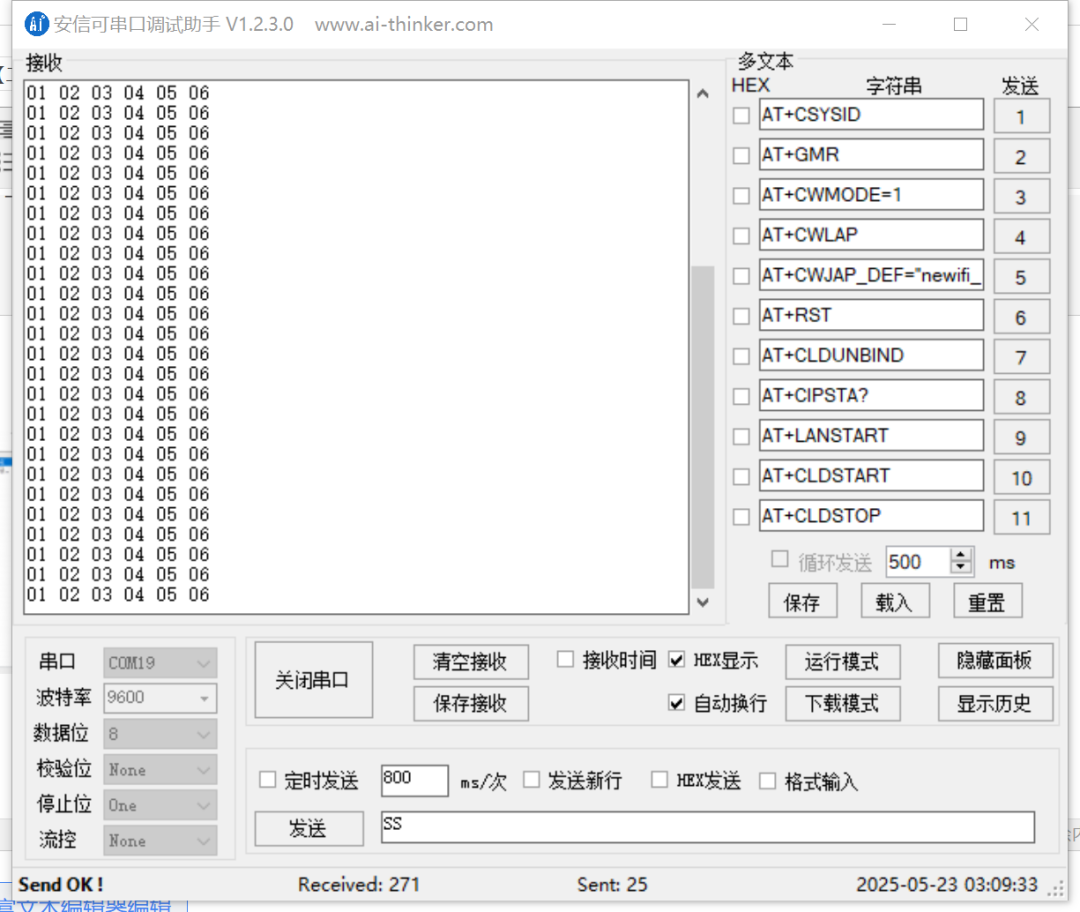1080x912 pixels.
Task: Tick HEX checkbox for AT+GMR row
Action: pyautogui.click(x=741, y=156)
